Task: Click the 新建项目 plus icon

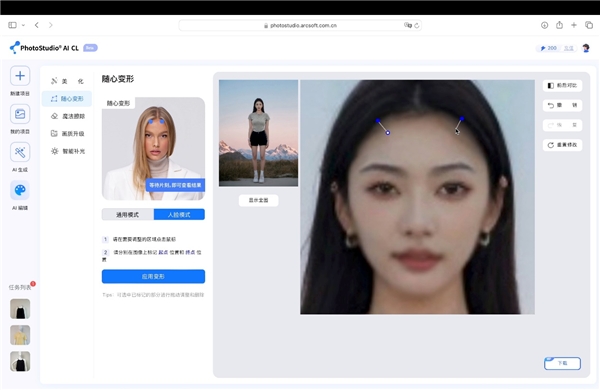Action: tap(20, 76)
